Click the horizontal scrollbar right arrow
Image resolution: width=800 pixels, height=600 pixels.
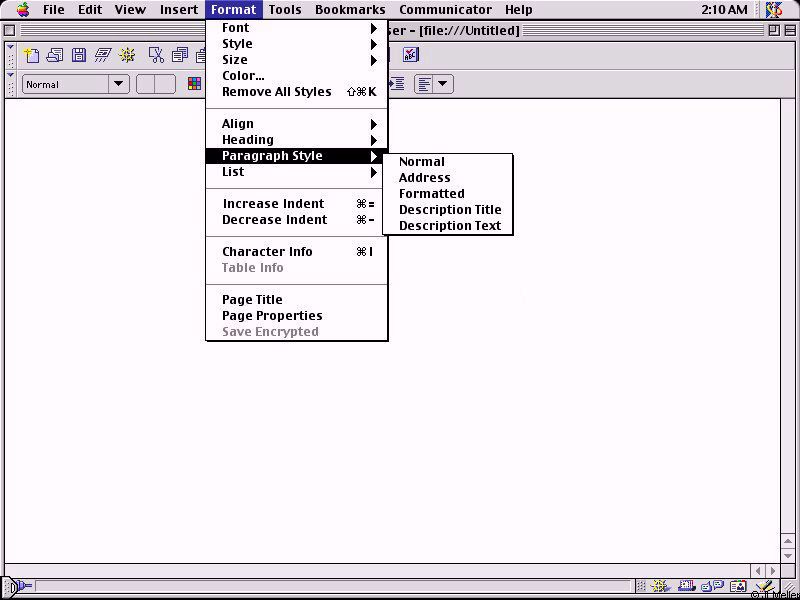point(773,571)
